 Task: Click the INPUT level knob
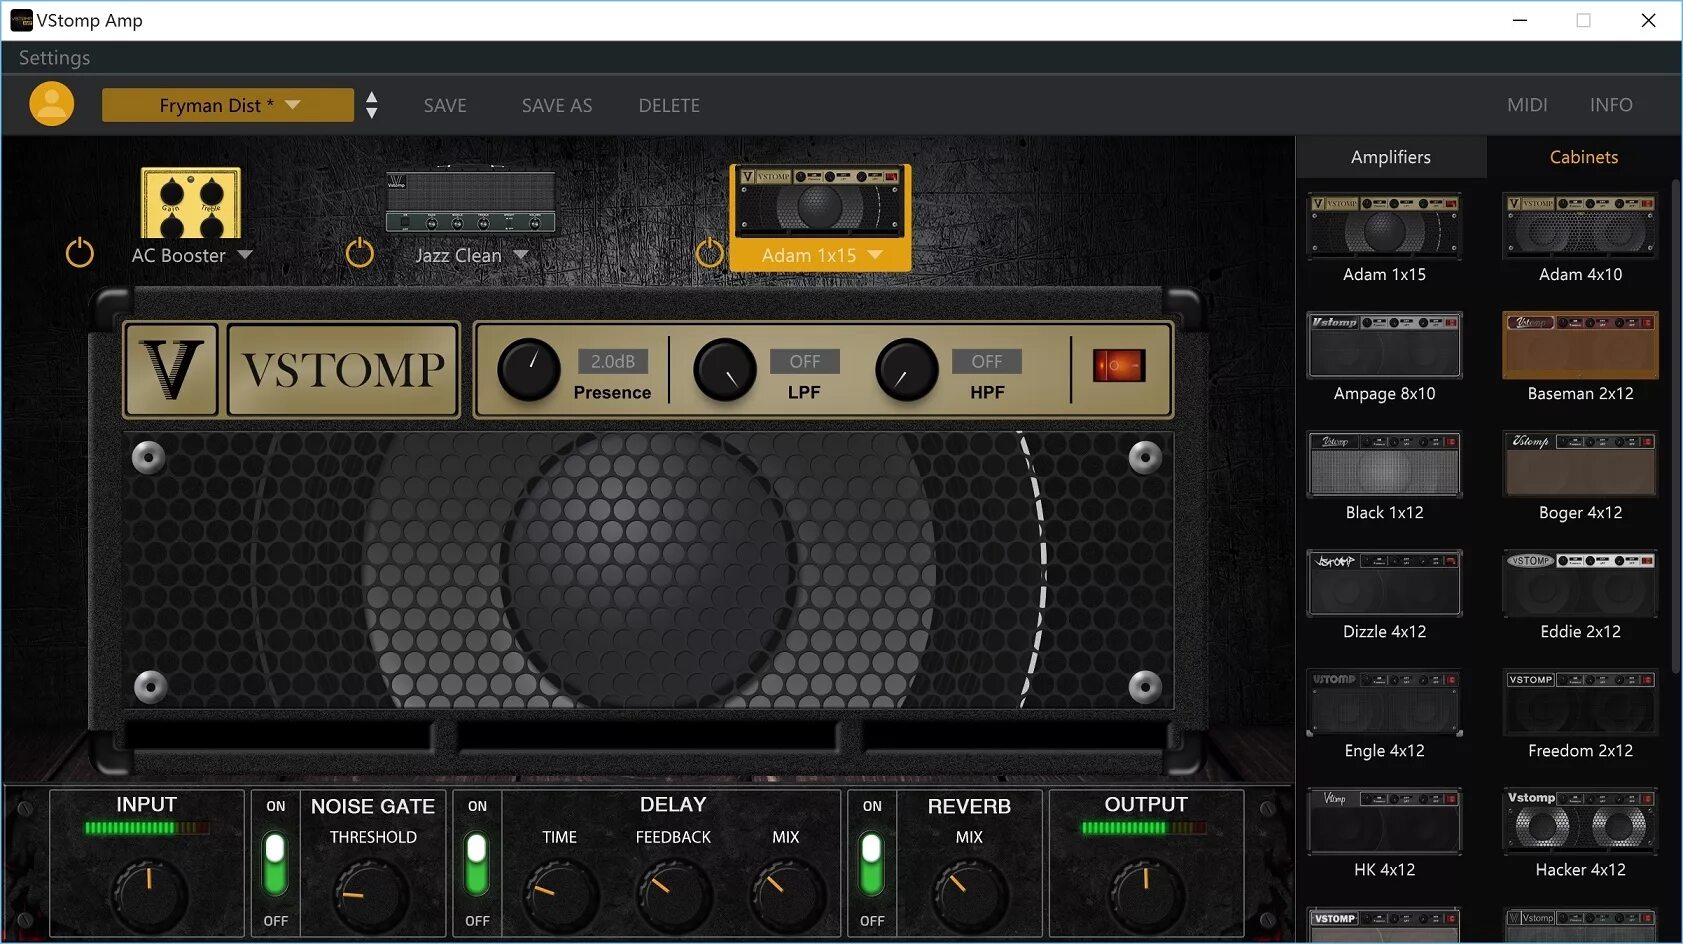point(148,896)
